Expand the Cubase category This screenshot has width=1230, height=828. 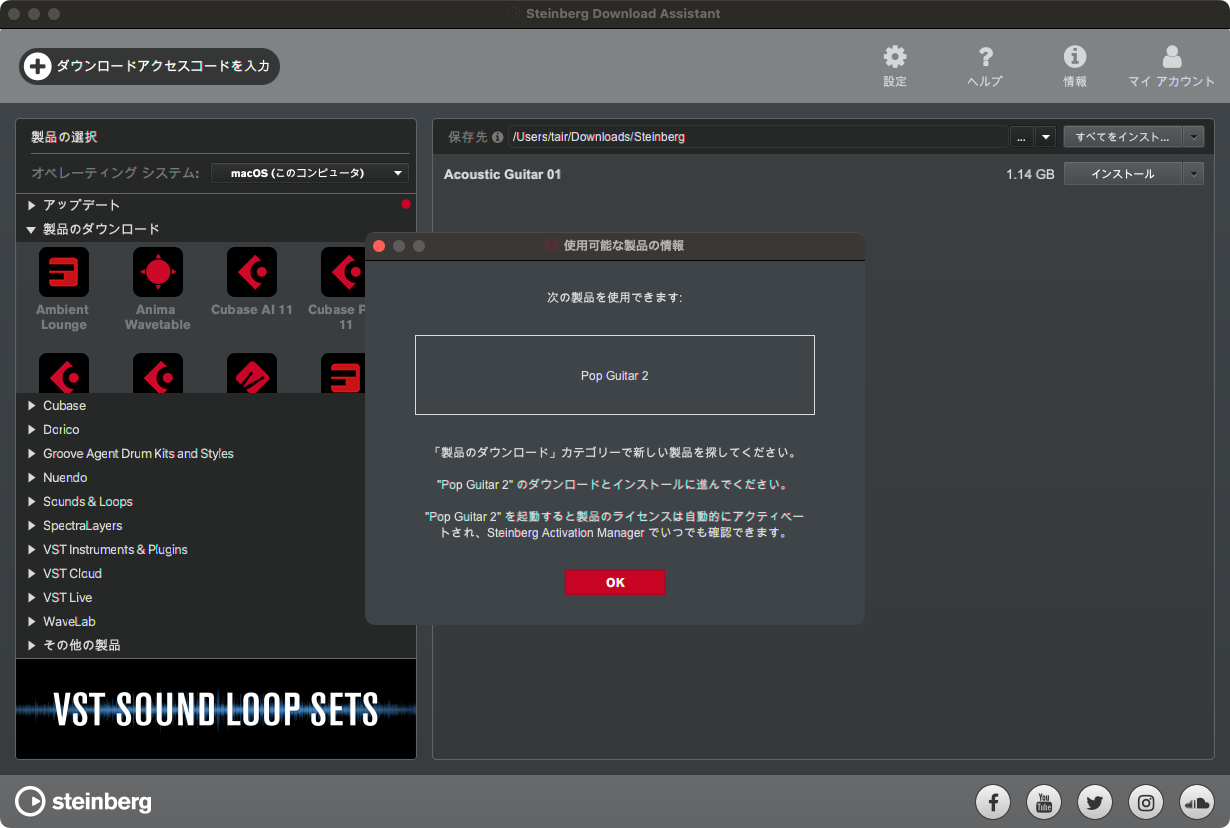pos(33,406)
